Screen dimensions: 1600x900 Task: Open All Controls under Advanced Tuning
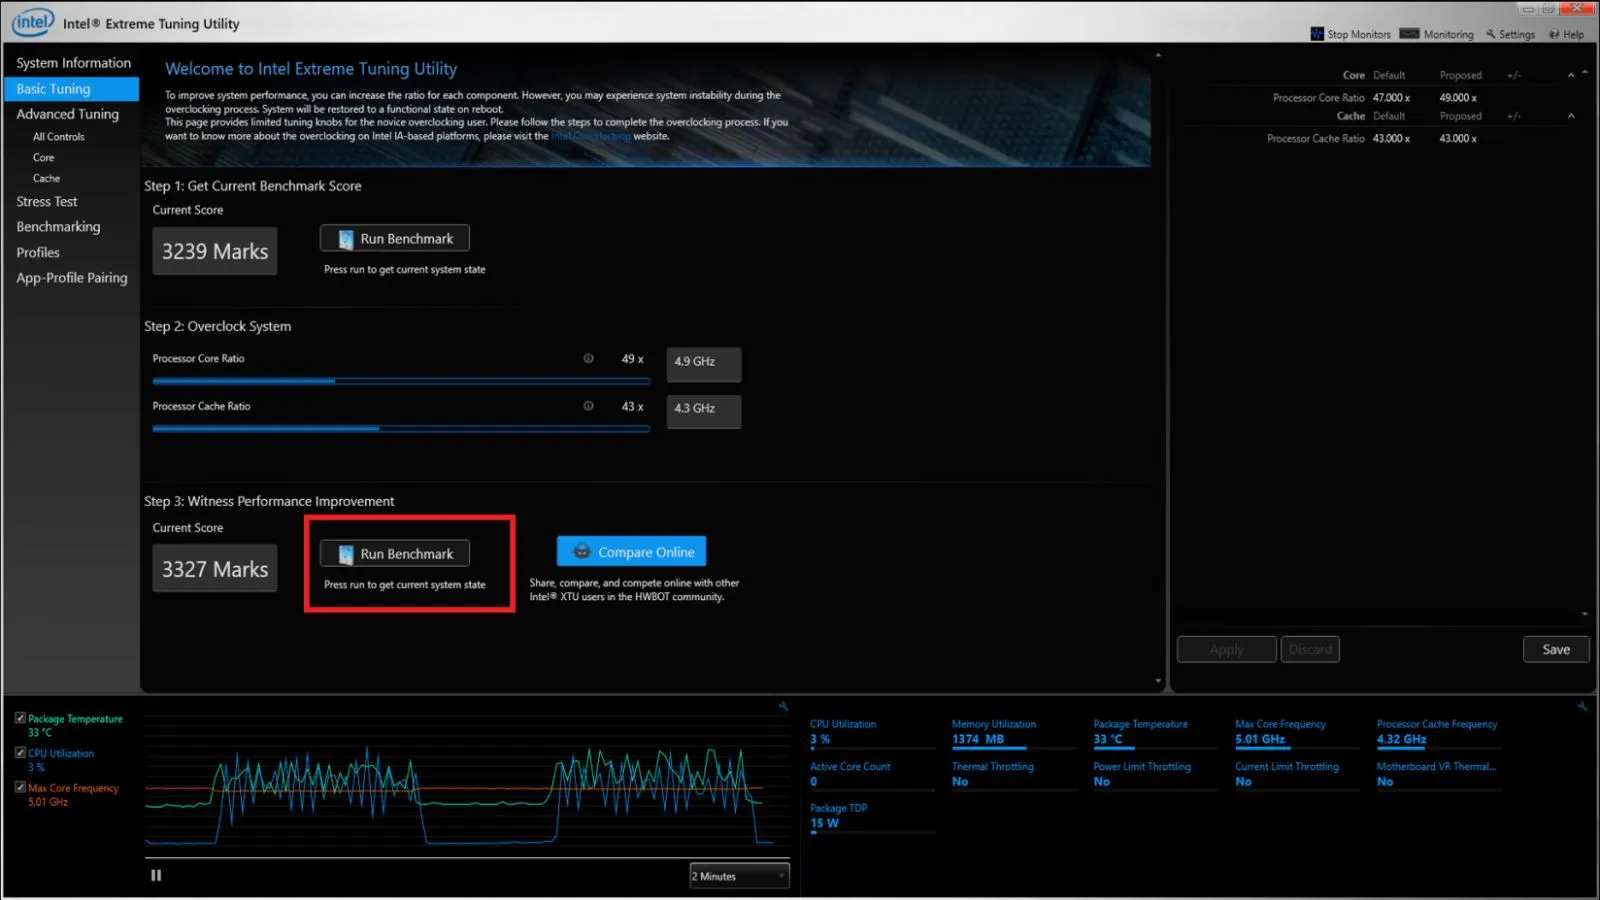(x=58, y=137)
